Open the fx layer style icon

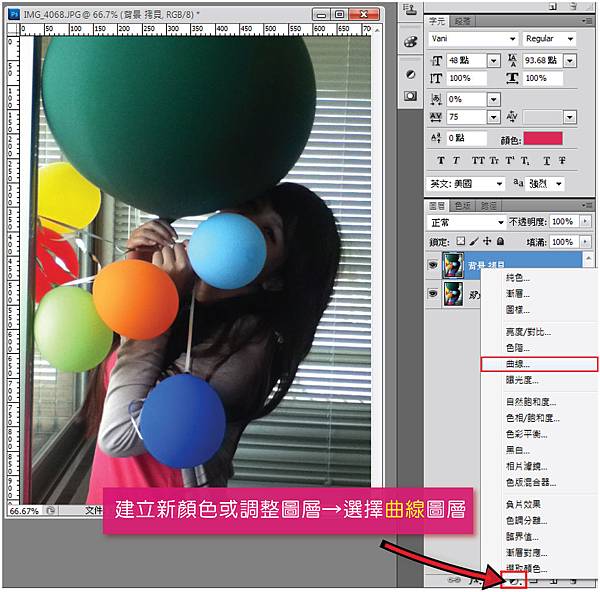tap(474, 581)
